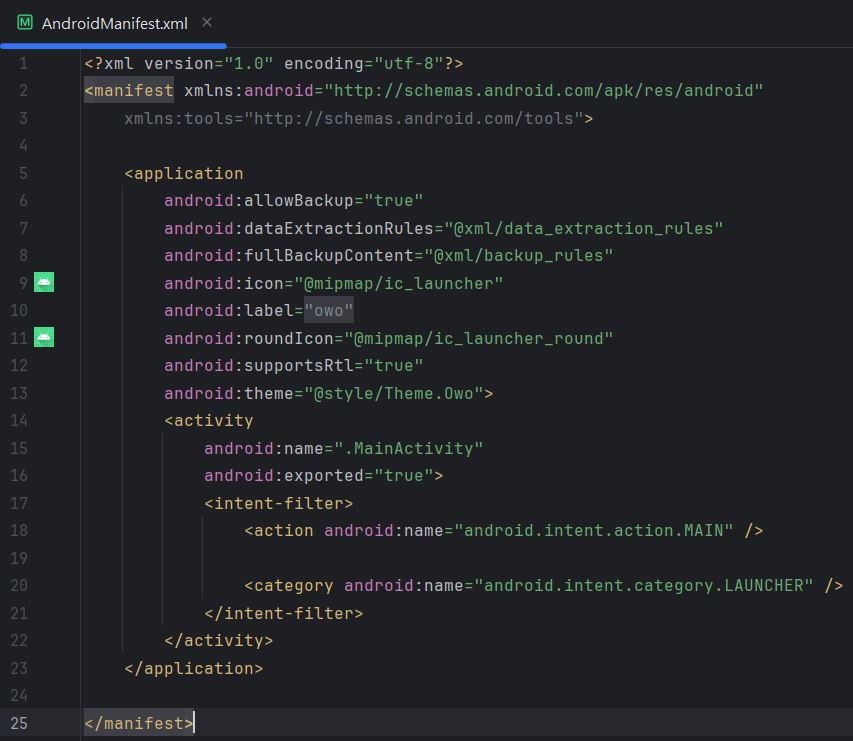
Task: Click the </activity> closing tag
Action: point(219,640)
